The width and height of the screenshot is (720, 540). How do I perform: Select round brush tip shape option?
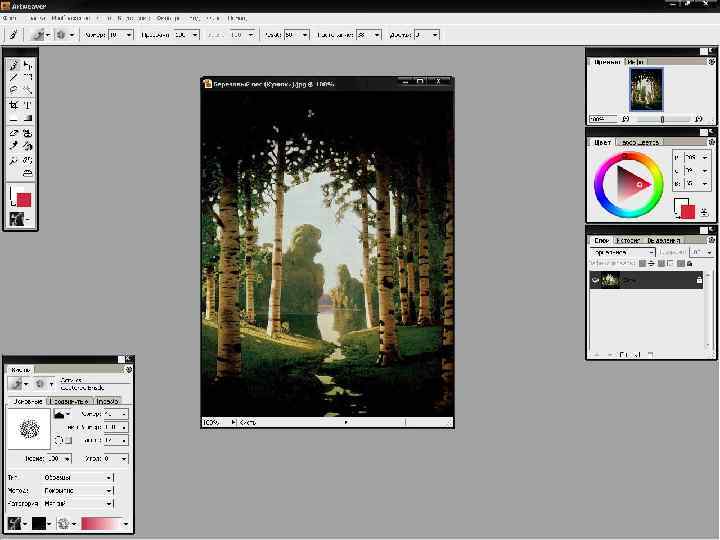point(58,439)
